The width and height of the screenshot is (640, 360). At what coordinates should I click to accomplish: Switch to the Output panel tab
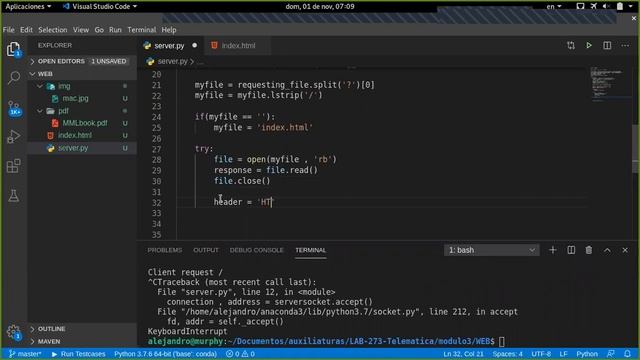(206, 250)
